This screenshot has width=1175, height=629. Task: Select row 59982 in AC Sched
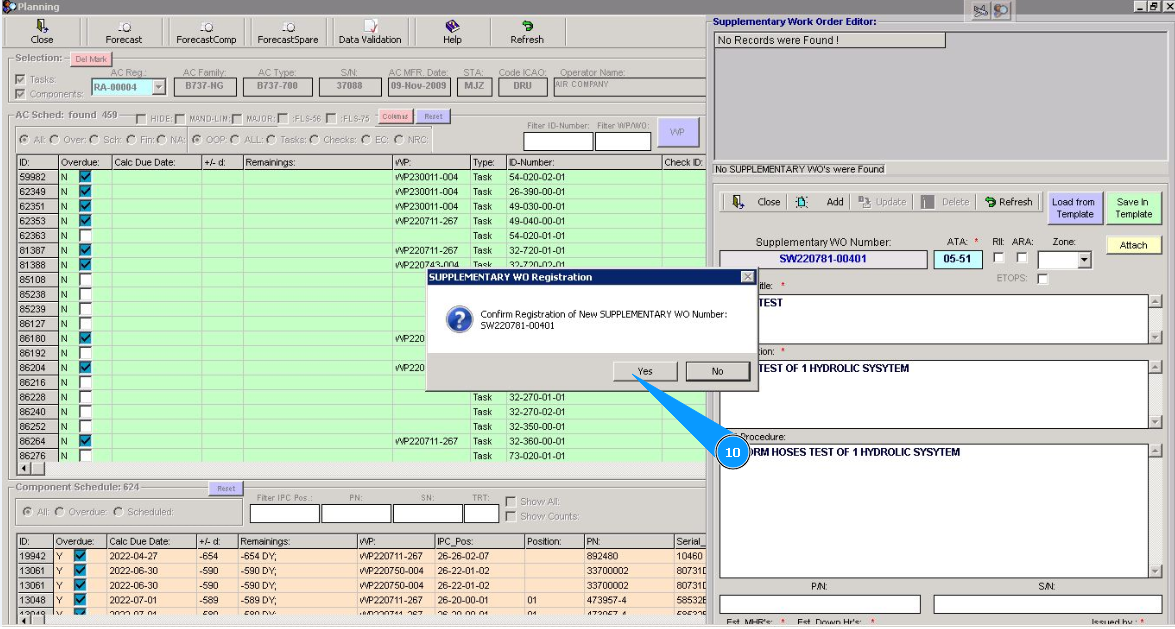point(362,177)
